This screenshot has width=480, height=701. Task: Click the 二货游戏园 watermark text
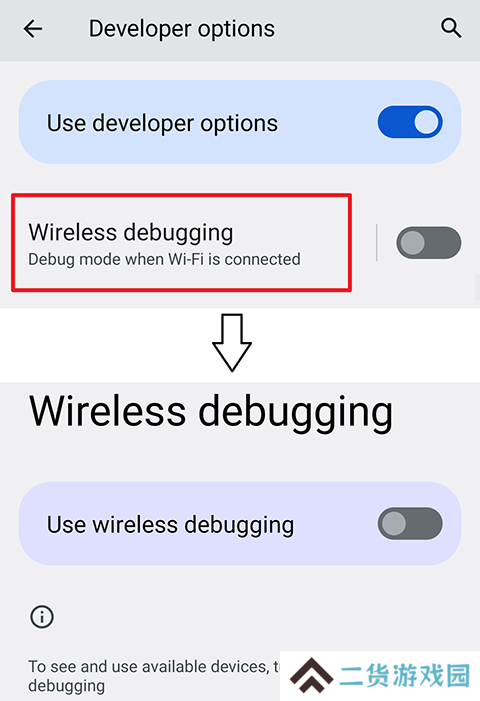pos(404,675)
